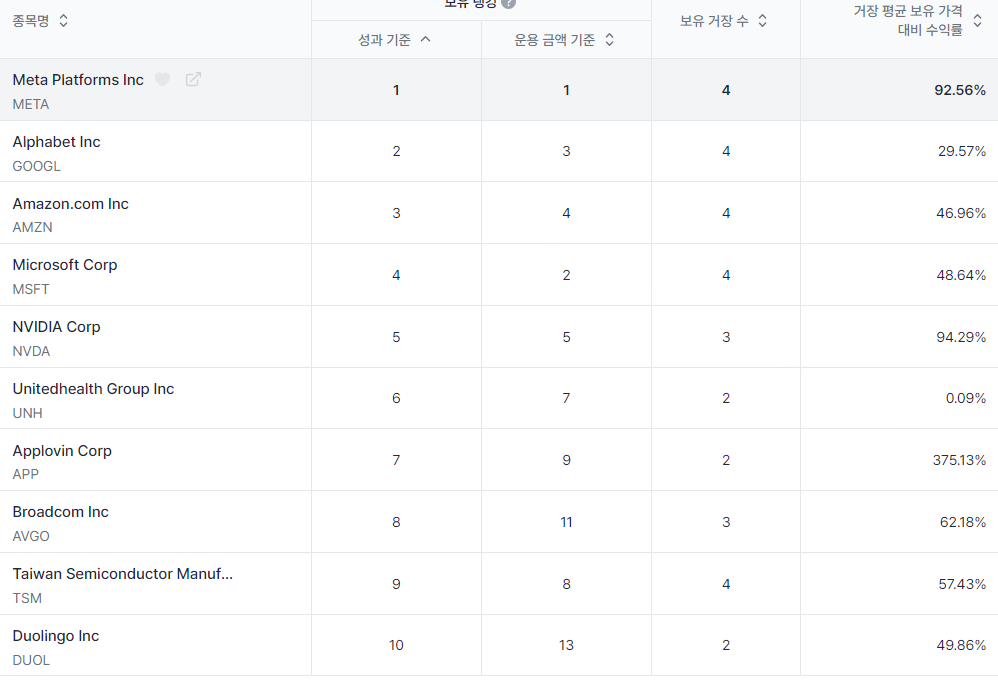Click the 보유 거장 수 header label

[x=714, y=21]
